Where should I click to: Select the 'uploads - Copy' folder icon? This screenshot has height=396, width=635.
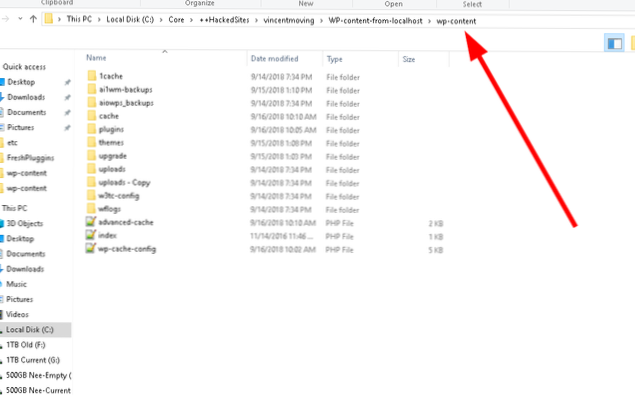(x=92, y=182)
